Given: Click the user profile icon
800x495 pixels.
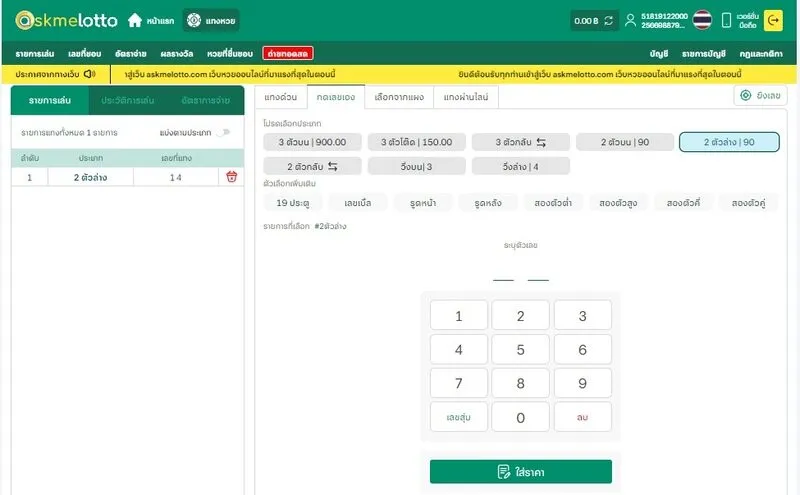Looking at the screenshot, I should (x=630, y=20).
